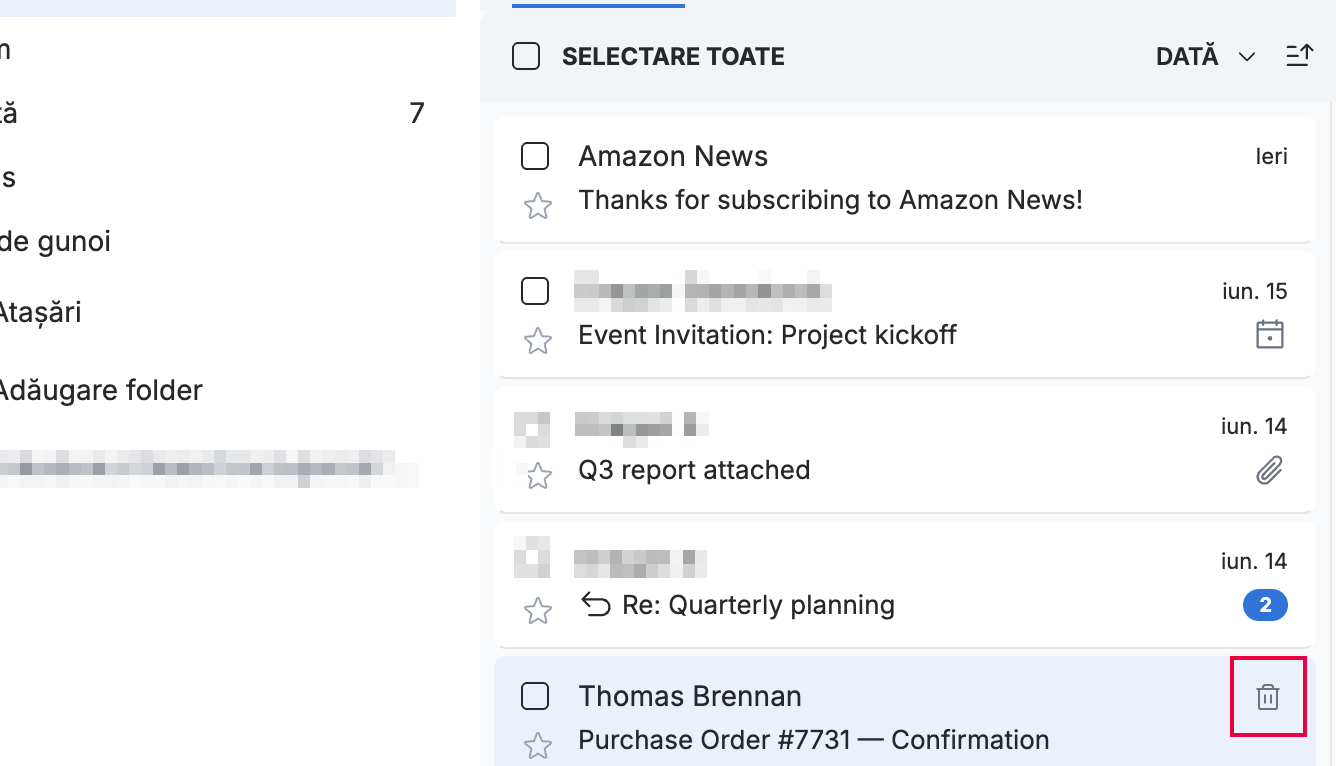The image size is (1336, 766).
Task: Open the Atașări item in sidebar
Action: tap(41, 313)
